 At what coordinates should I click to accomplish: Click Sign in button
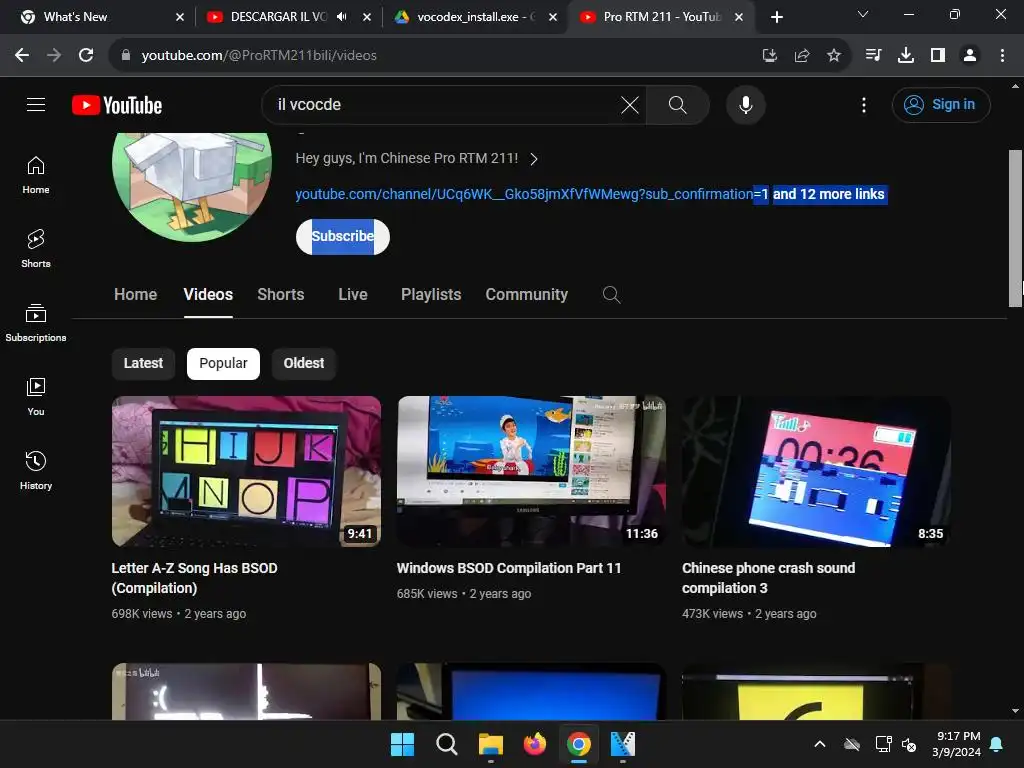(941, 104)
